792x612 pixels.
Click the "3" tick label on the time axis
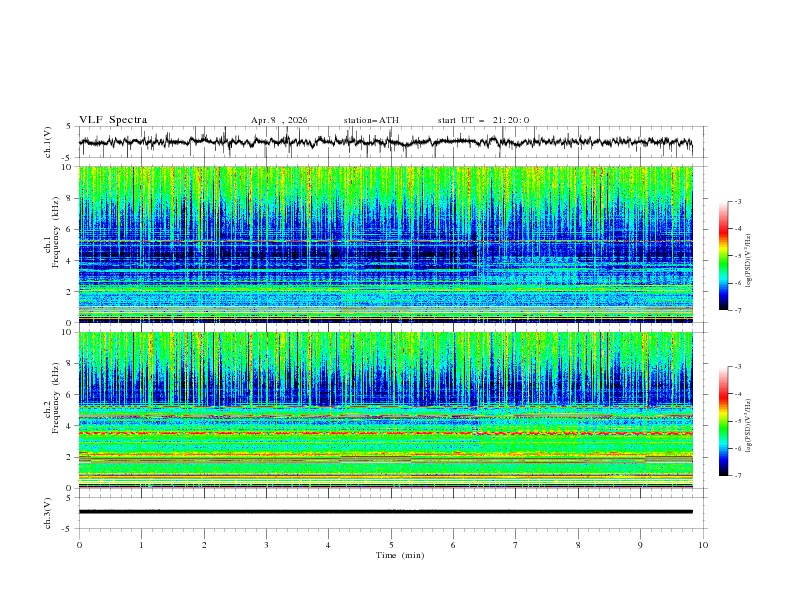click(x=266, y=545)
